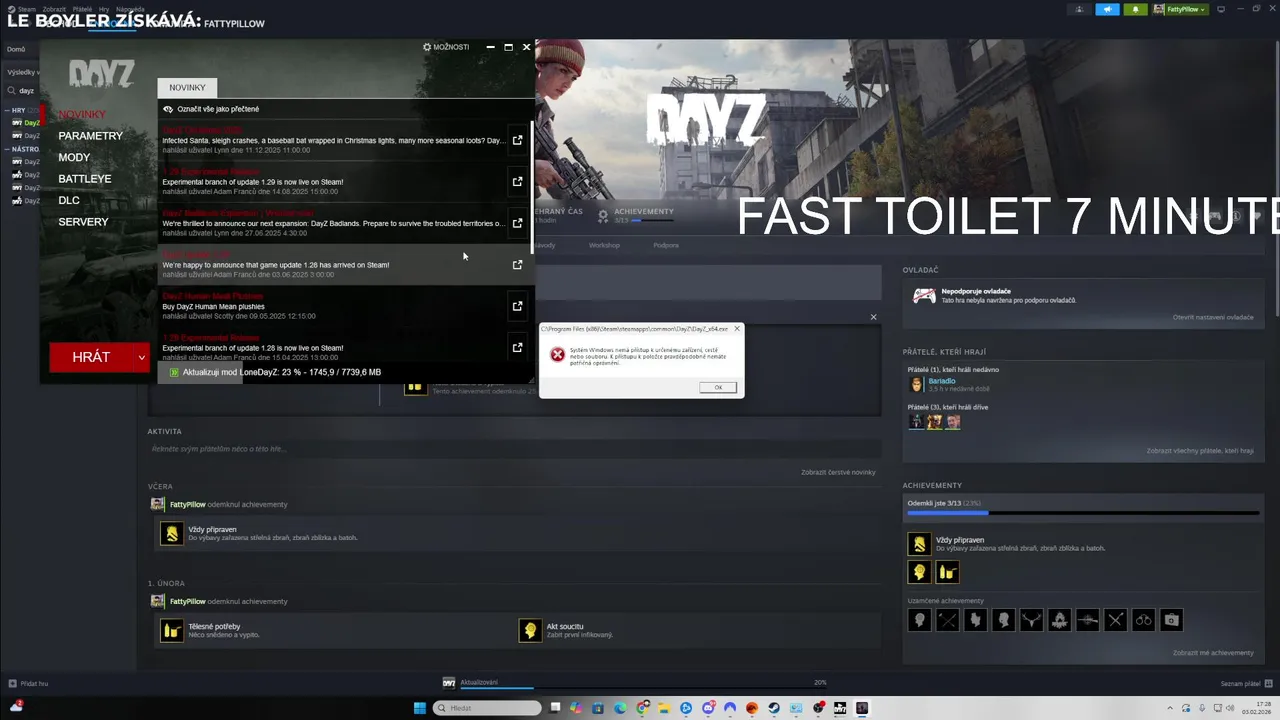Dismiss the panel with X beside the error dialog
This screenshot has height=720, width=1280.
(x=873, y=317)
